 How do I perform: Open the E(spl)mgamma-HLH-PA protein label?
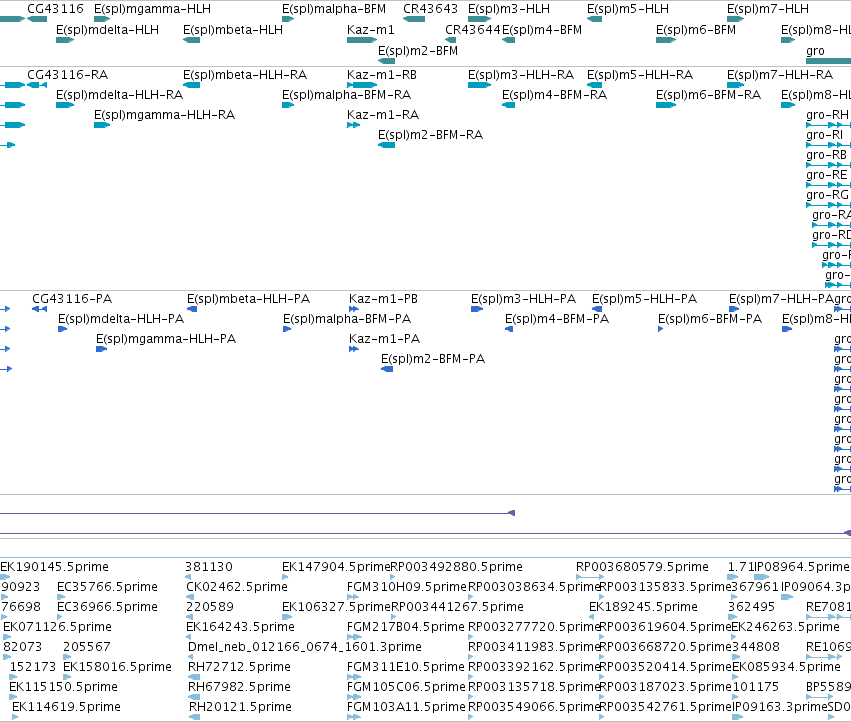[166, 339]
